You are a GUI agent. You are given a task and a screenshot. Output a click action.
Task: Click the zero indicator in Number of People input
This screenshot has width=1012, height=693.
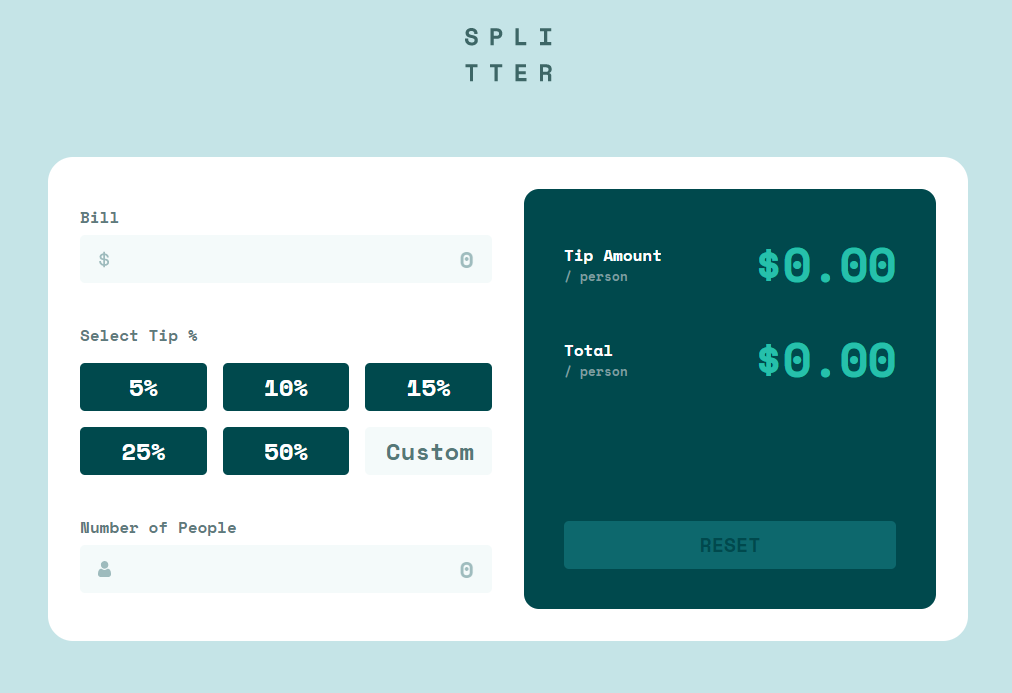click(466, 569)
